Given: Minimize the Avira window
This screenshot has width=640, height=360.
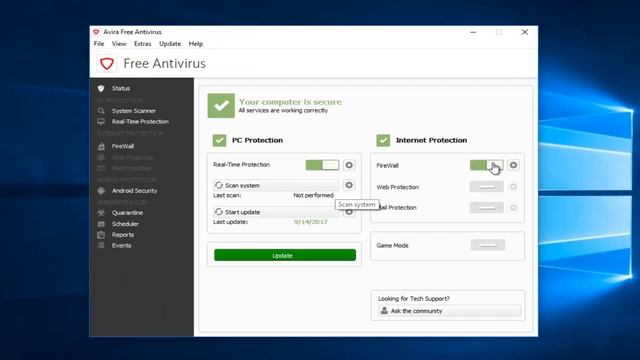Looking at the screenshot, I should (473, 32).
